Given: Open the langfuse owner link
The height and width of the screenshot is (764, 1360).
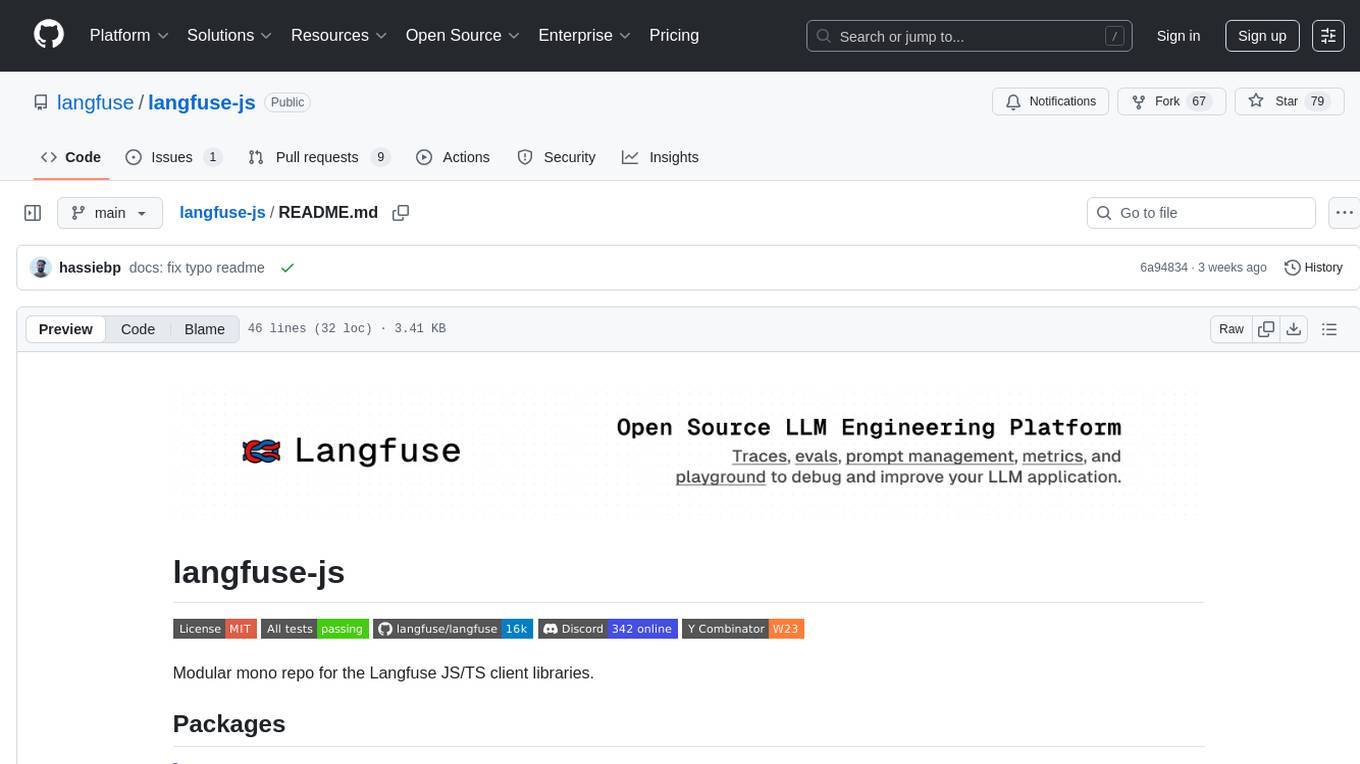Looking at the screenshot, I should (x=96, y=102).
